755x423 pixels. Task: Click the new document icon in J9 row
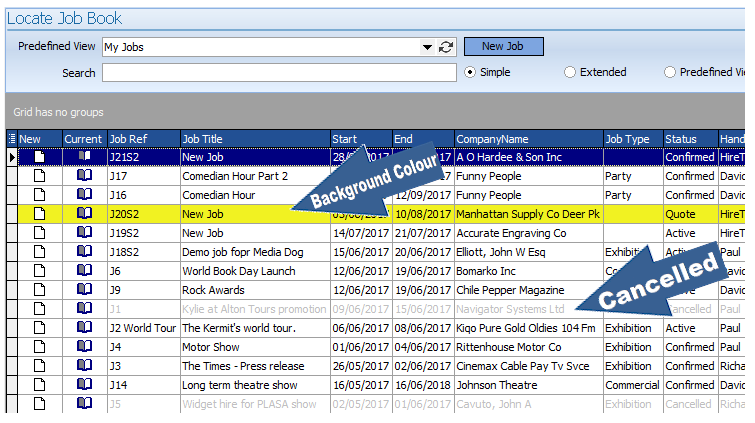40,290
